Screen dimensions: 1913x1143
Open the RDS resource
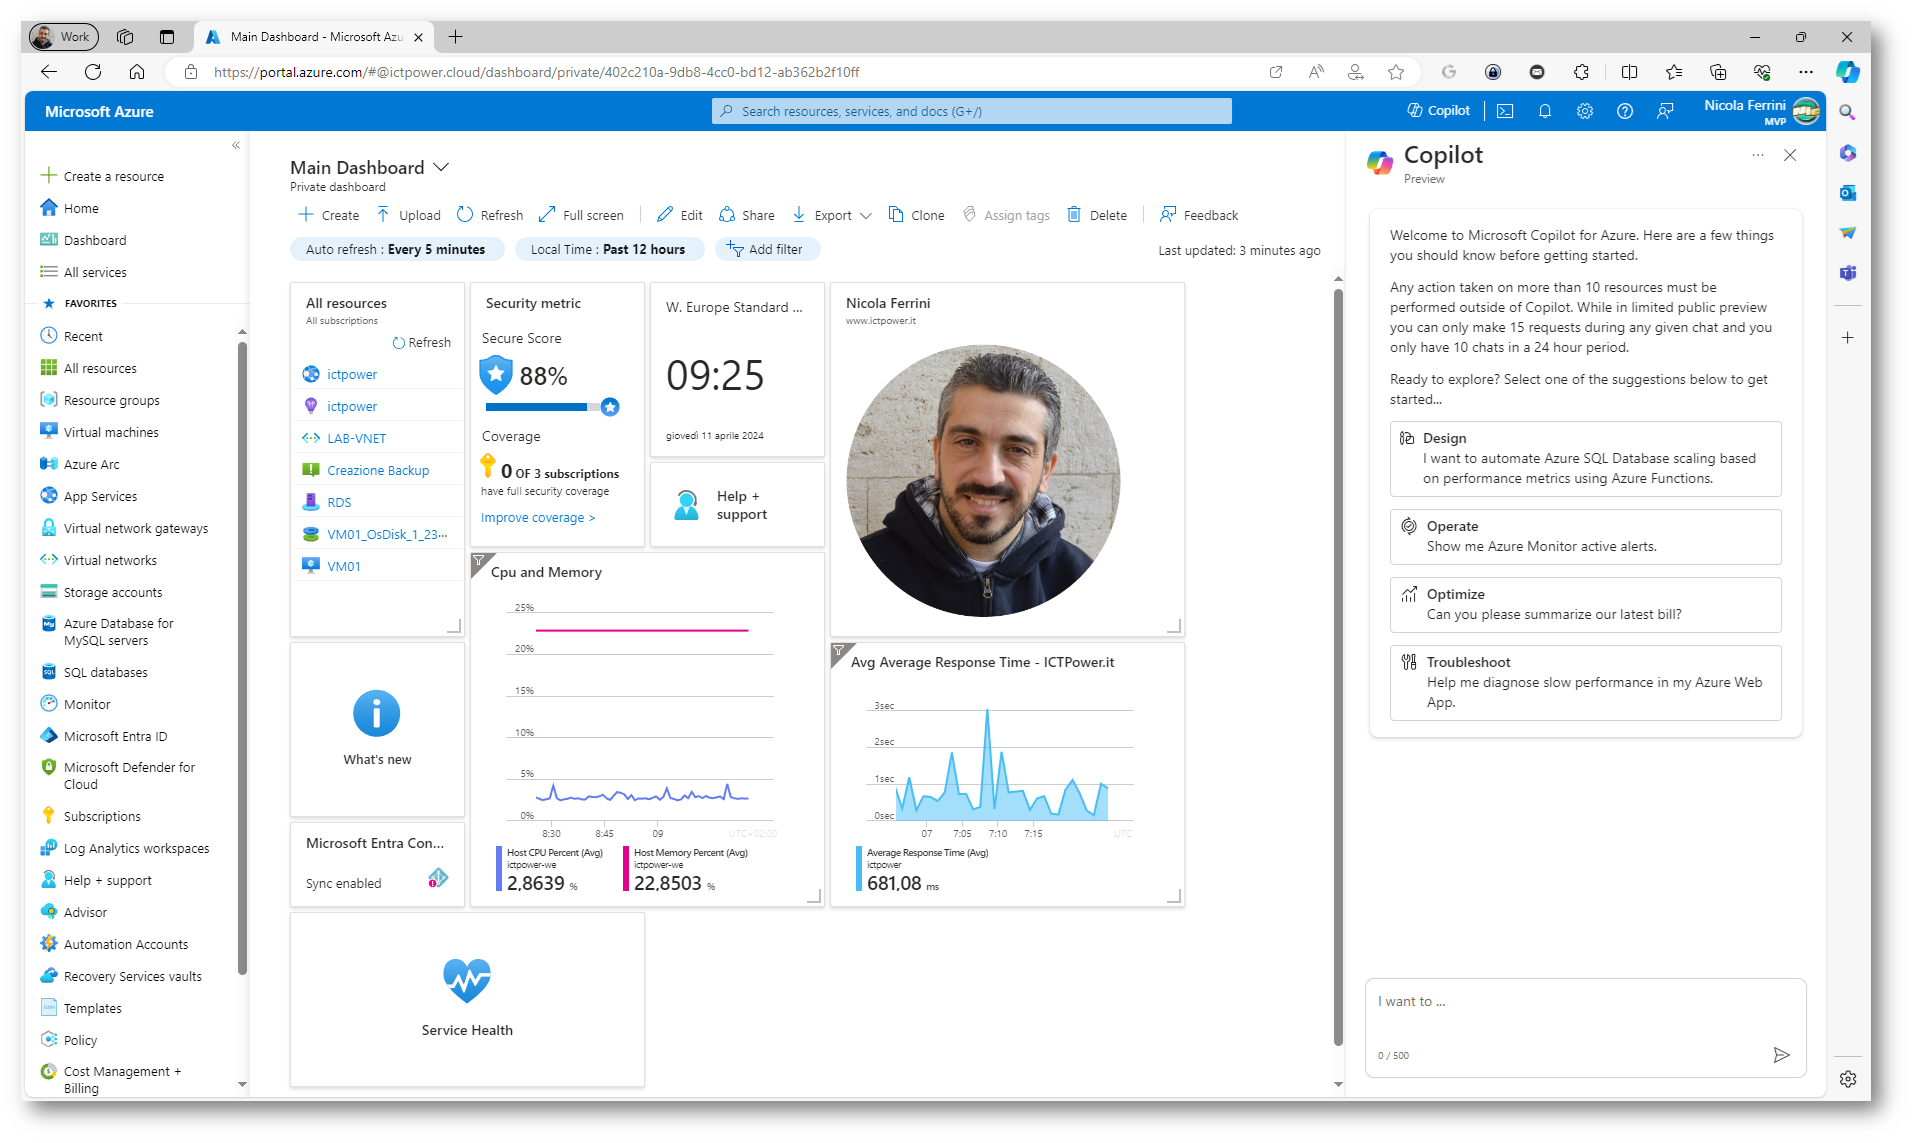pyautogui.click(x=339, y=502)
